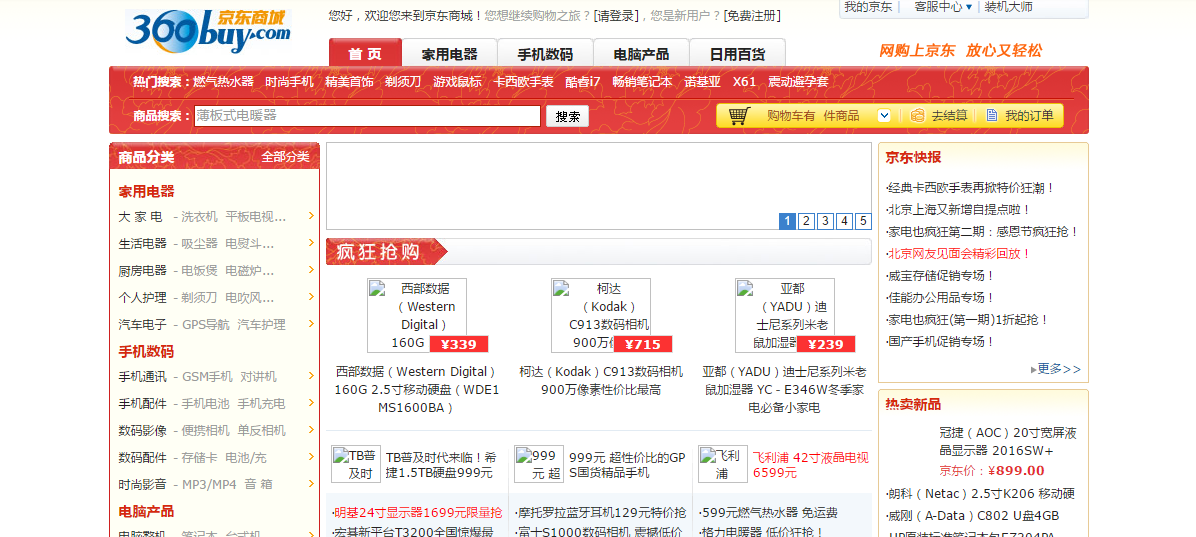Click the 360buy.com logo
This screenshot has height=537, width=1196.
click(x=208, y=32)
